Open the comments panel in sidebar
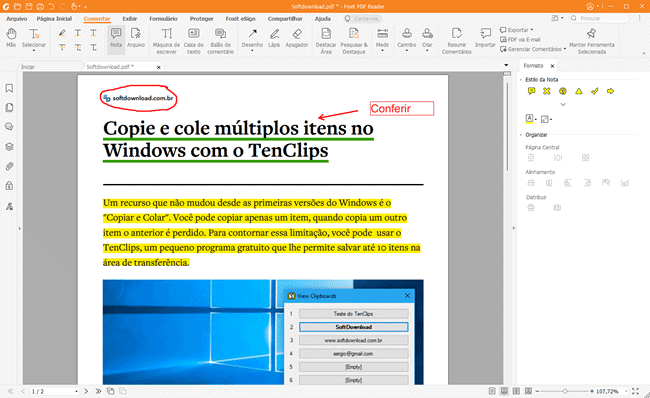650x398 pixels. click(x=9, y=127)
